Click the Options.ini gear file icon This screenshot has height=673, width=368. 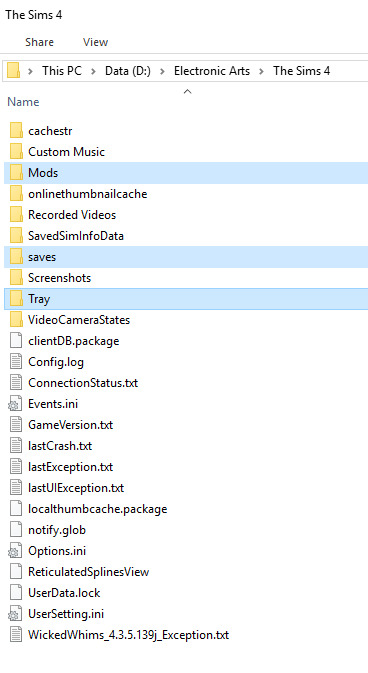(x=15, y=551)
